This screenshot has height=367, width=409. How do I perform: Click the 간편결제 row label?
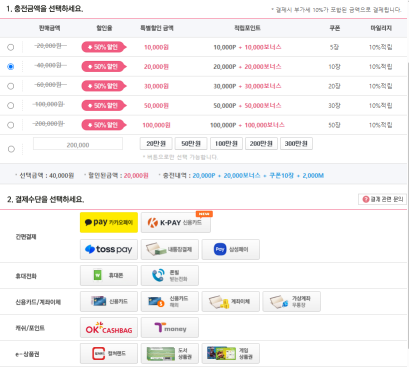(26, 237)
